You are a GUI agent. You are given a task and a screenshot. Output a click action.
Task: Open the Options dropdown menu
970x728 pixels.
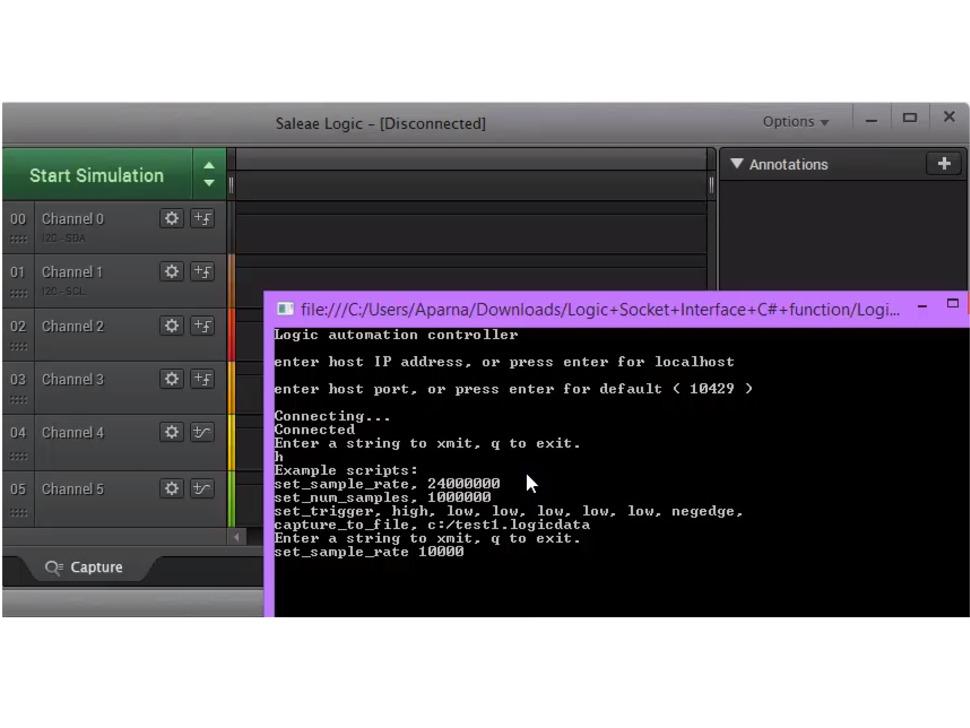tap(795, 122)
